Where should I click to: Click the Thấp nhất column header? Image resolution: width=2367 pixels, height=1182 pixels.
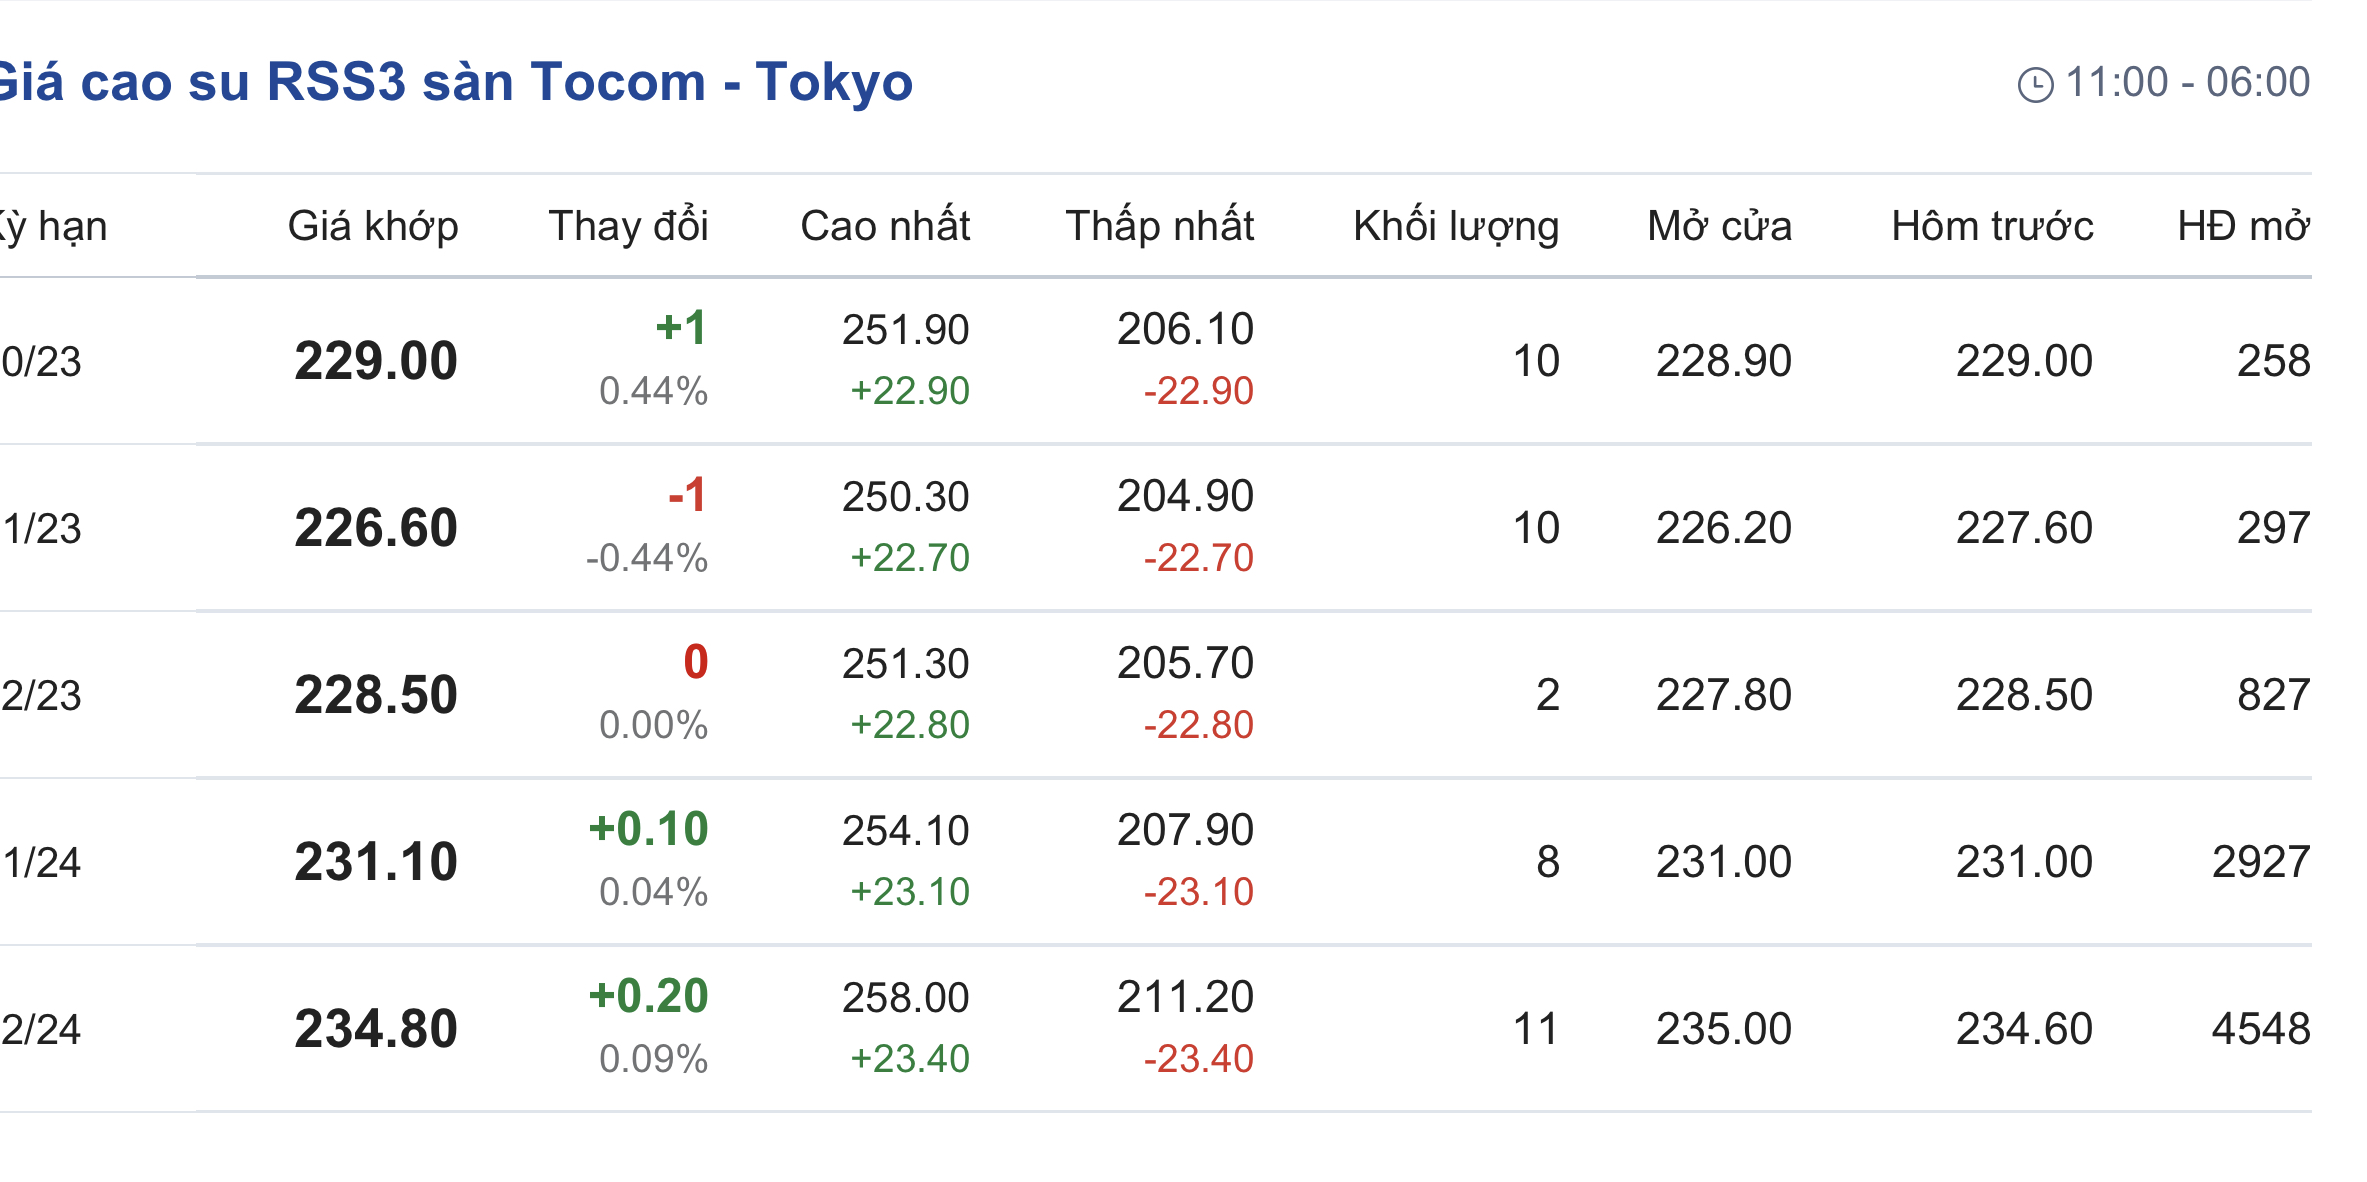(x=1159, y=226)
